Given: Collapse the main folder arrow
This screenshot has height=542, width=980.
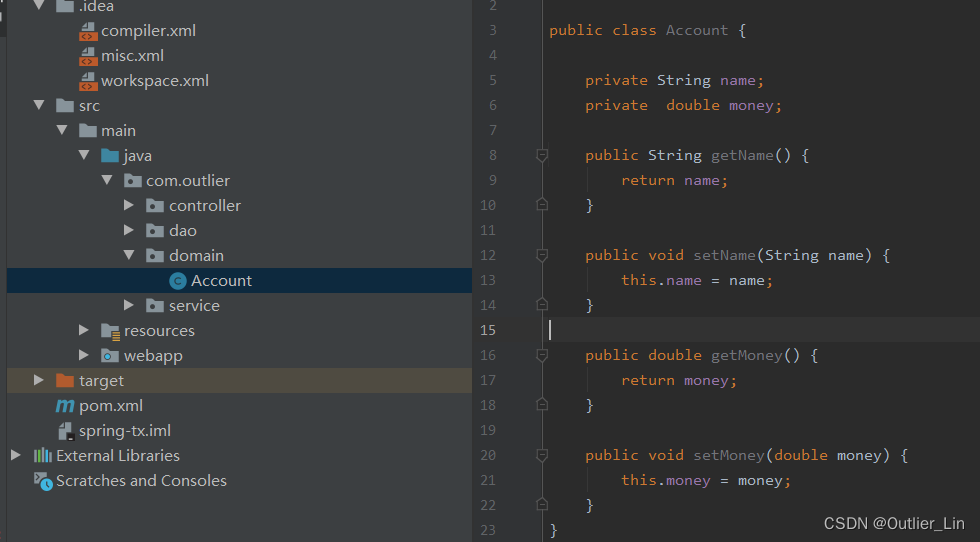Looking at the screenshot, I should [x=61, y=130].
